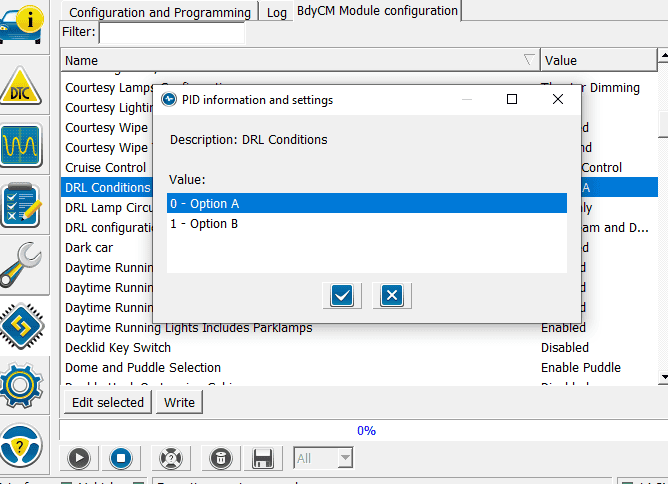Viewport: 668px width, 484px height.
Task: Click the Filter input field
Action: (x=172, y=32)
